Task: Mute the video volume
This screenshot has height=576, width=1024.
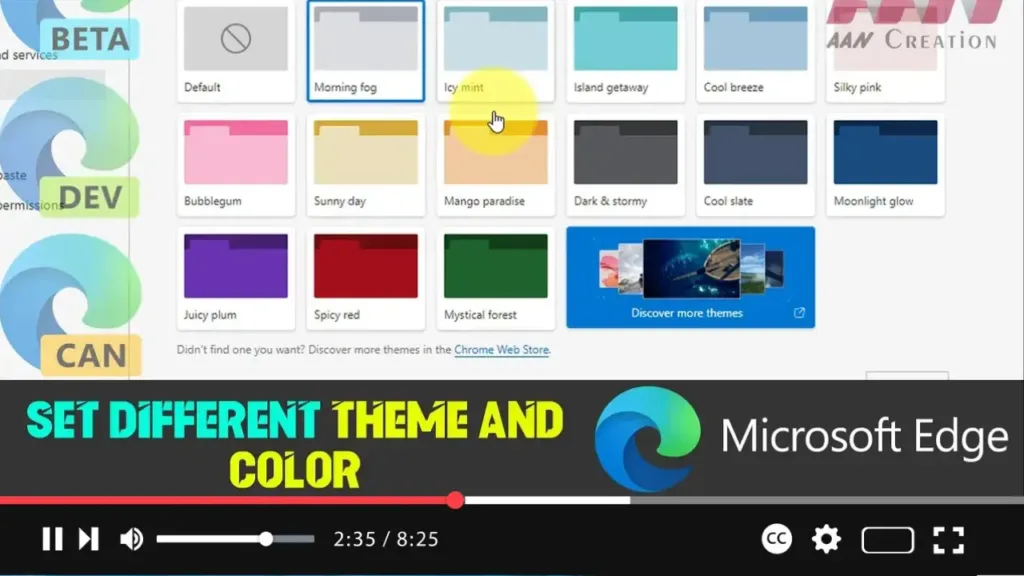Action: [131, 540]
